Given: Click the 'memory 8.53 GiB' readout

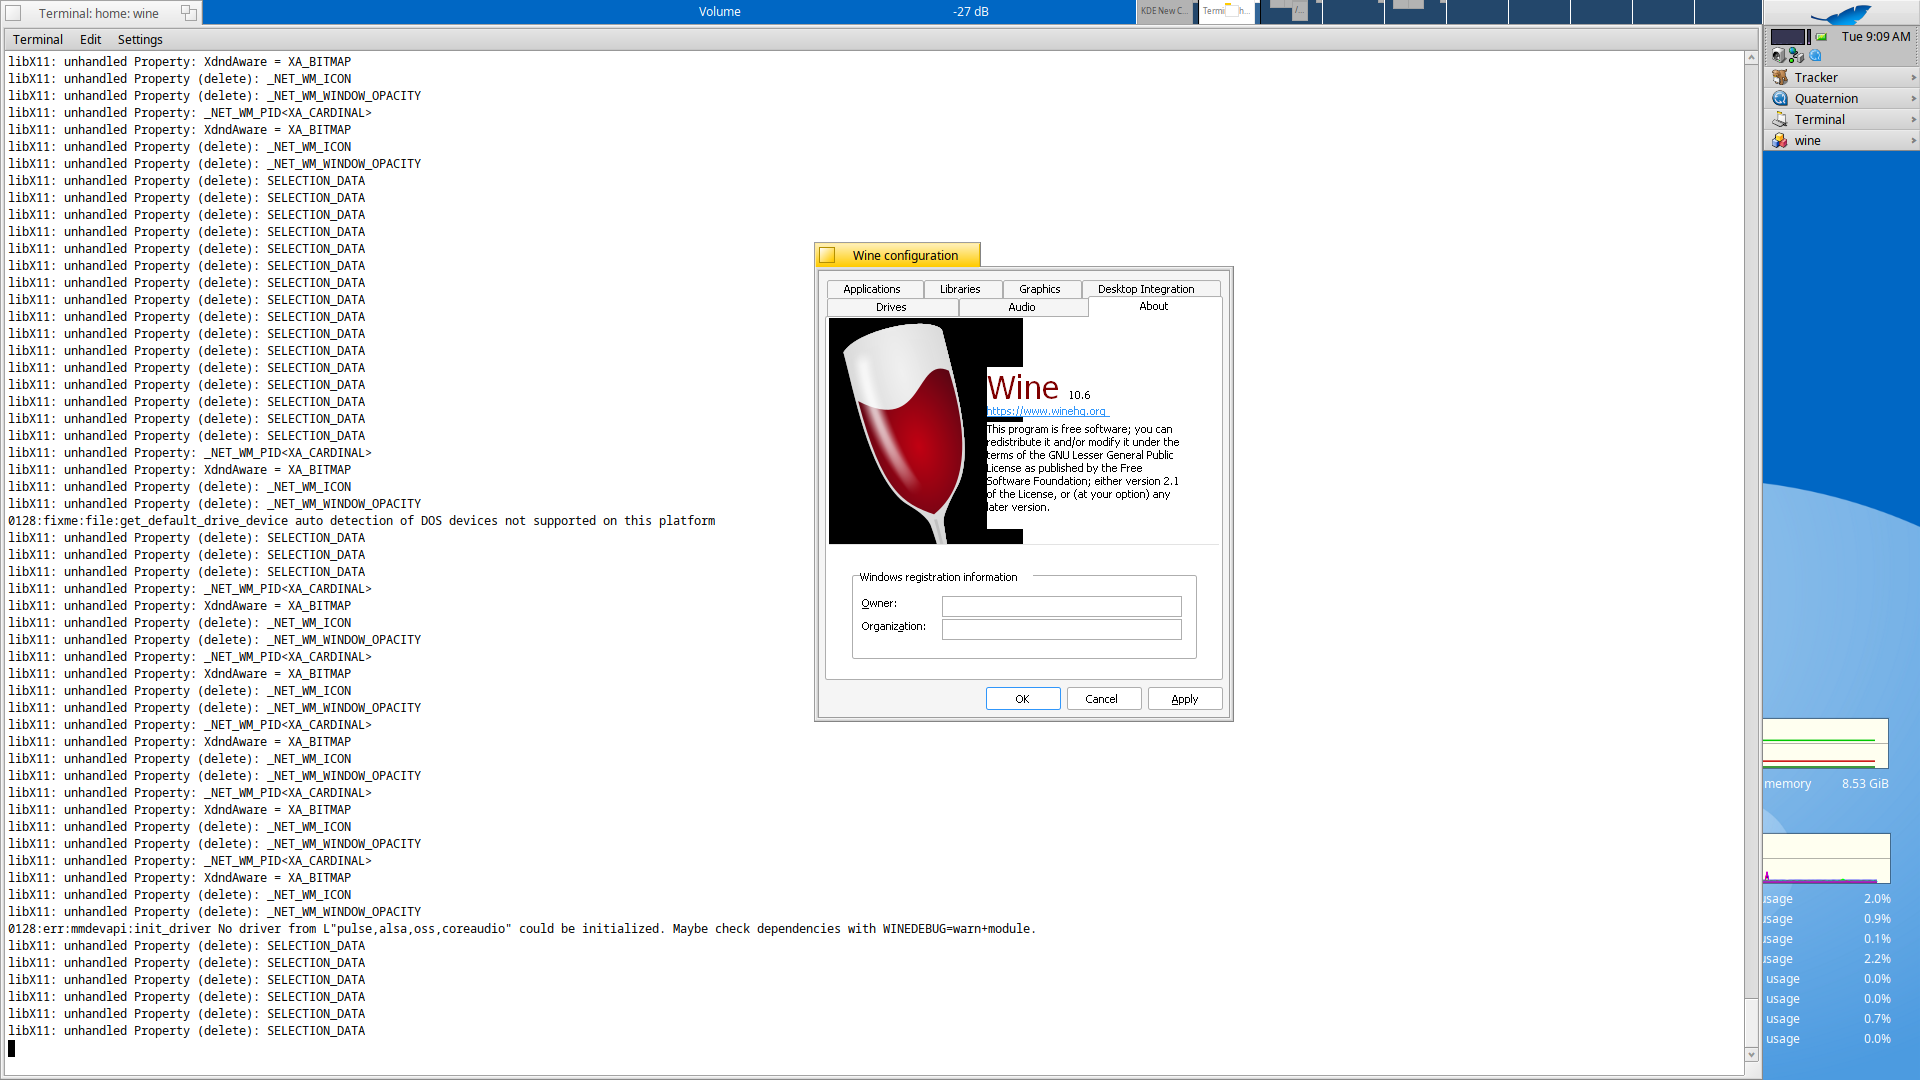Looking at the screenshot, I should tap(1826, 784).
